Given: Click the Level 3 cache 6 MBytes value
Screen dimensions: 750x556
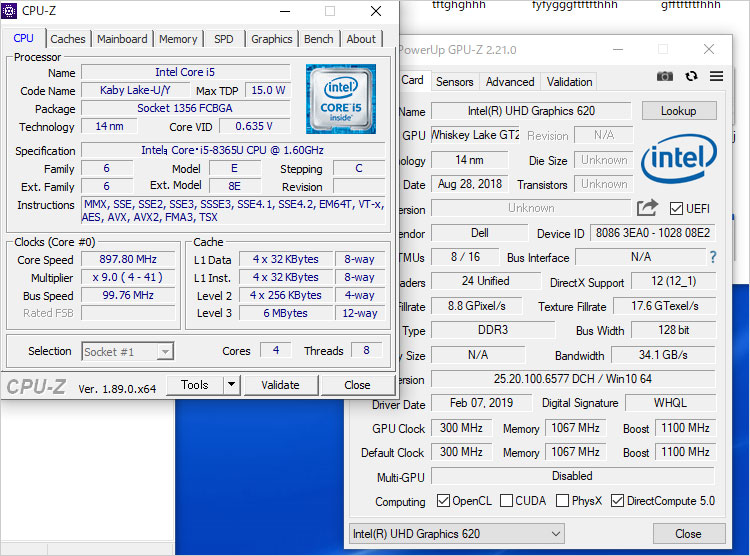Looking at the screenshot, I should [286, 313].
